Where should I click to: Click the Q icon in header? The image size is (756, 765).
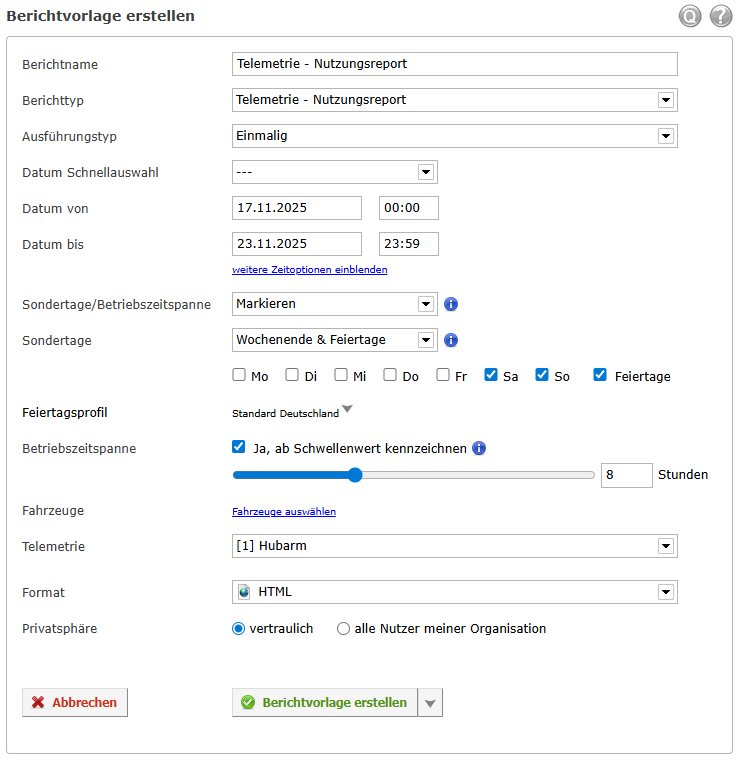click(x=690, y=16)
